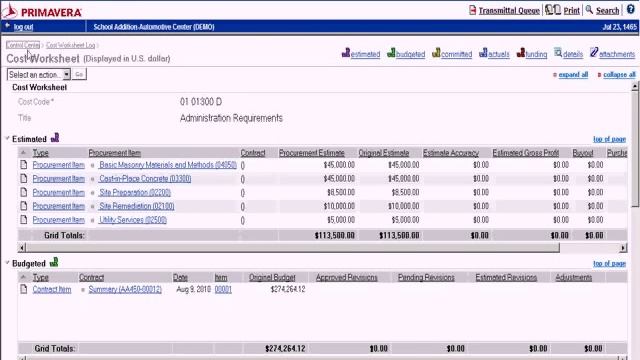Click the Estimated section chart icon
This screenshot has height=360, width=640.
[55, 138]
